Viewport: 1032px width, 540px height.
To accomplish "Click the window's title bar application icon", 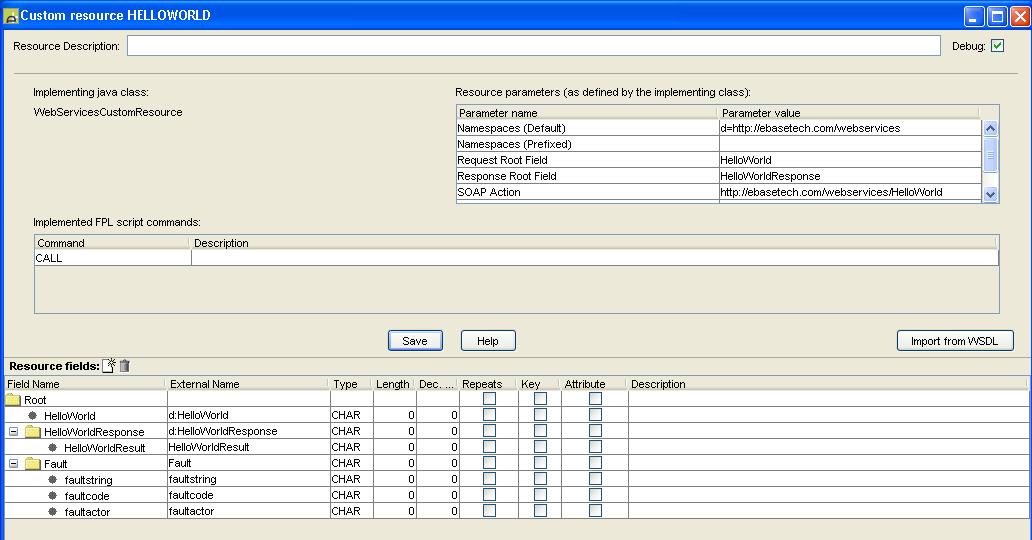I will (11, 16).
